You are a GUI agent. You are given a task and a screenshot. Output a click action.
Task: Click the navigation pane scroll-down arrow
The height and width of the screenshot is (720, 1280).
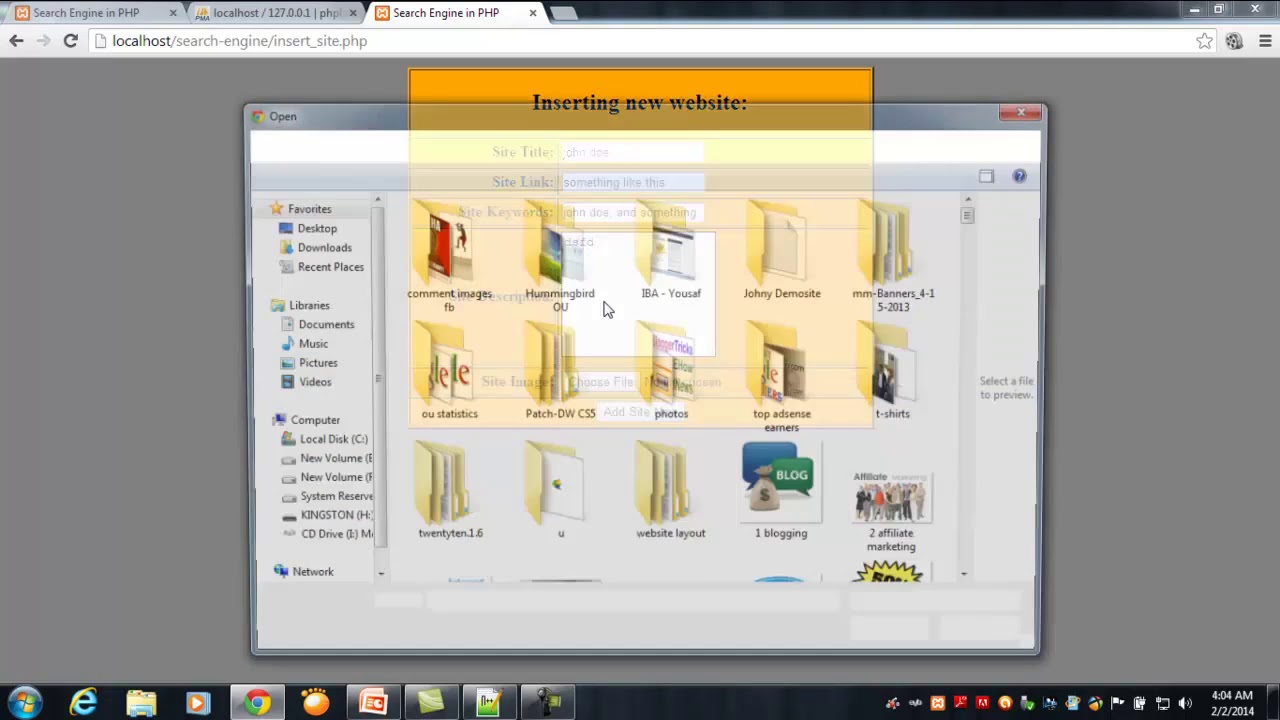(380, 574)
